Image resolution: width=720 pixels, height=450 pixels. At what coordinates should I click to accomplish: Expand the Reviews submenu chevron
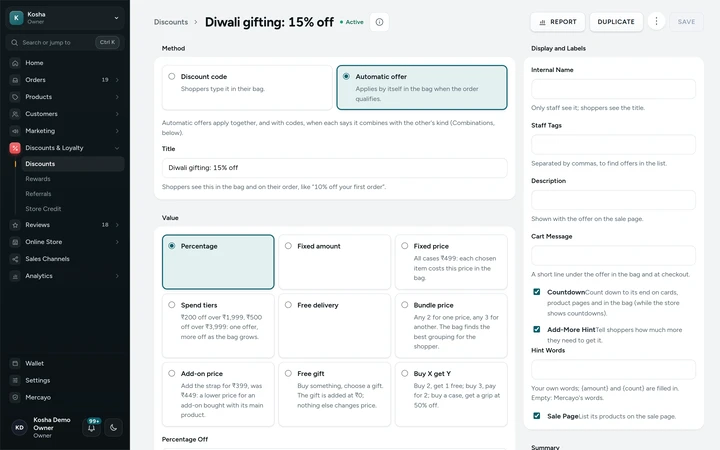(x=117, y=225)
